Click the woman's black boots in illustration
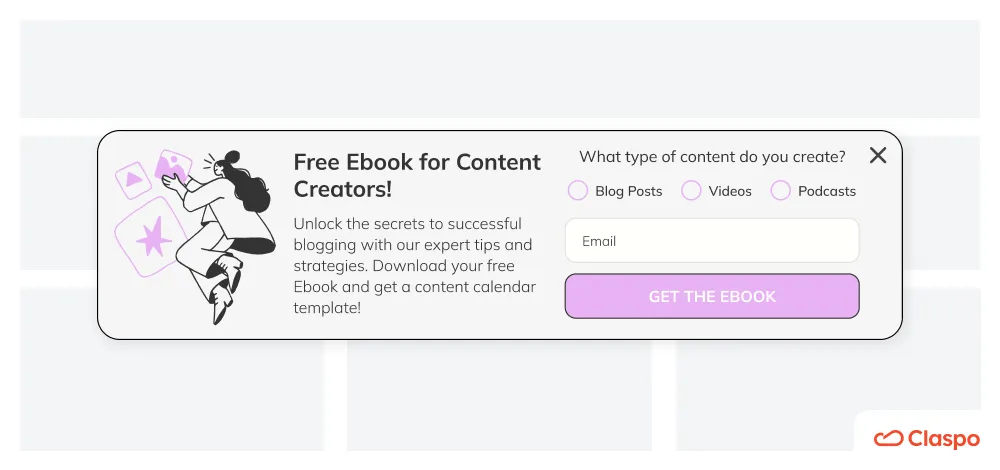1000x470 pixels. [224, 288]
